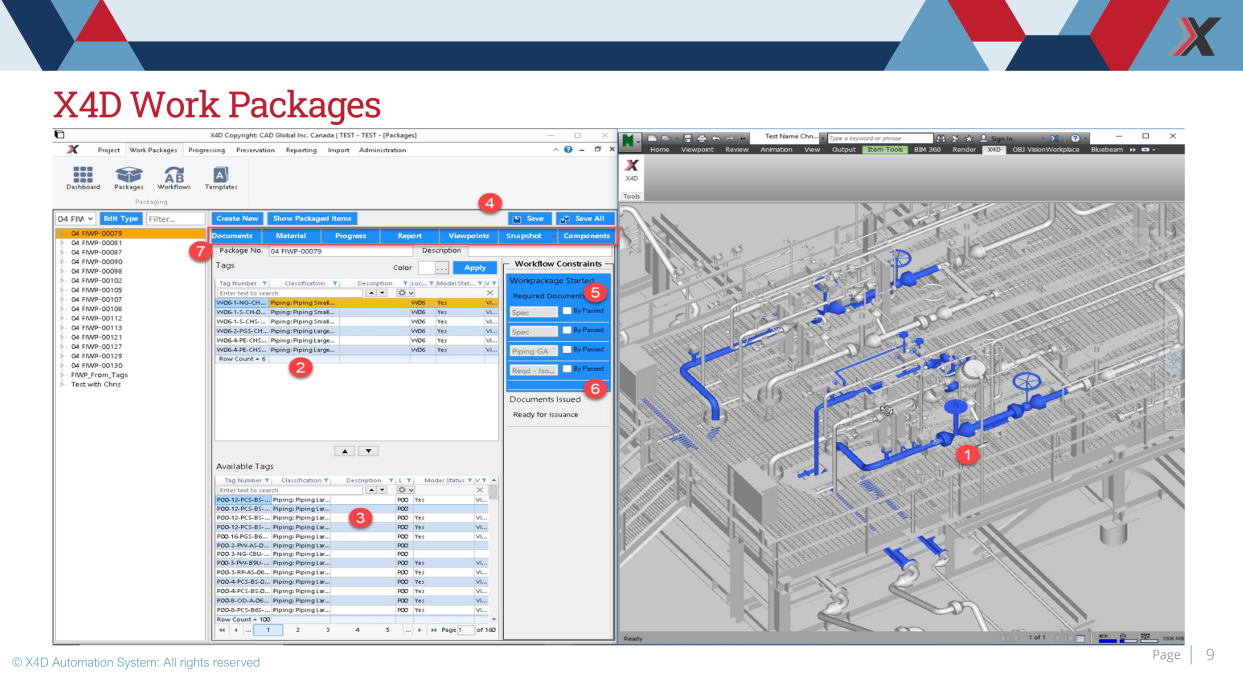Expand the Test with Chris tree node
Viewport: 1243px width, 678px height.
[x=61, y=384]
